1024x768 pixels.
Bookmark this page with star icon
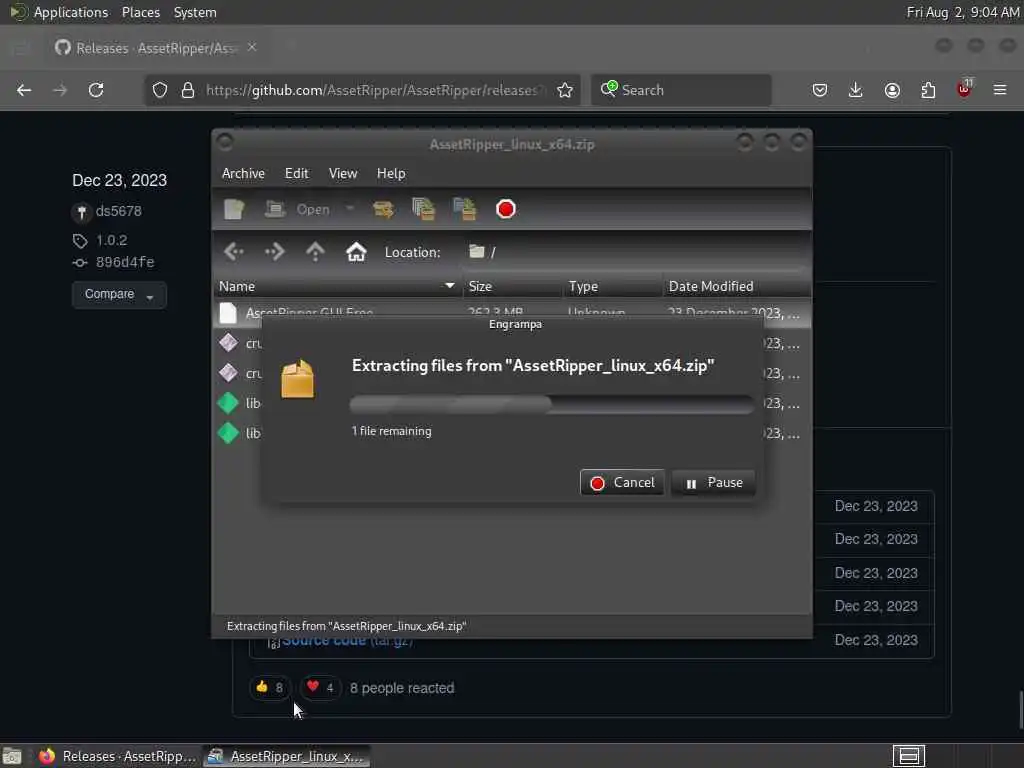coord(565,90)
